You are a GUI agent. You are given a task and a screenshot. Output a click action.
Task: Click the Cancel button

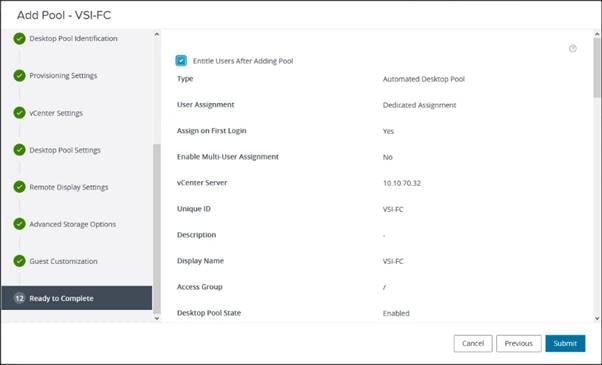473,344
